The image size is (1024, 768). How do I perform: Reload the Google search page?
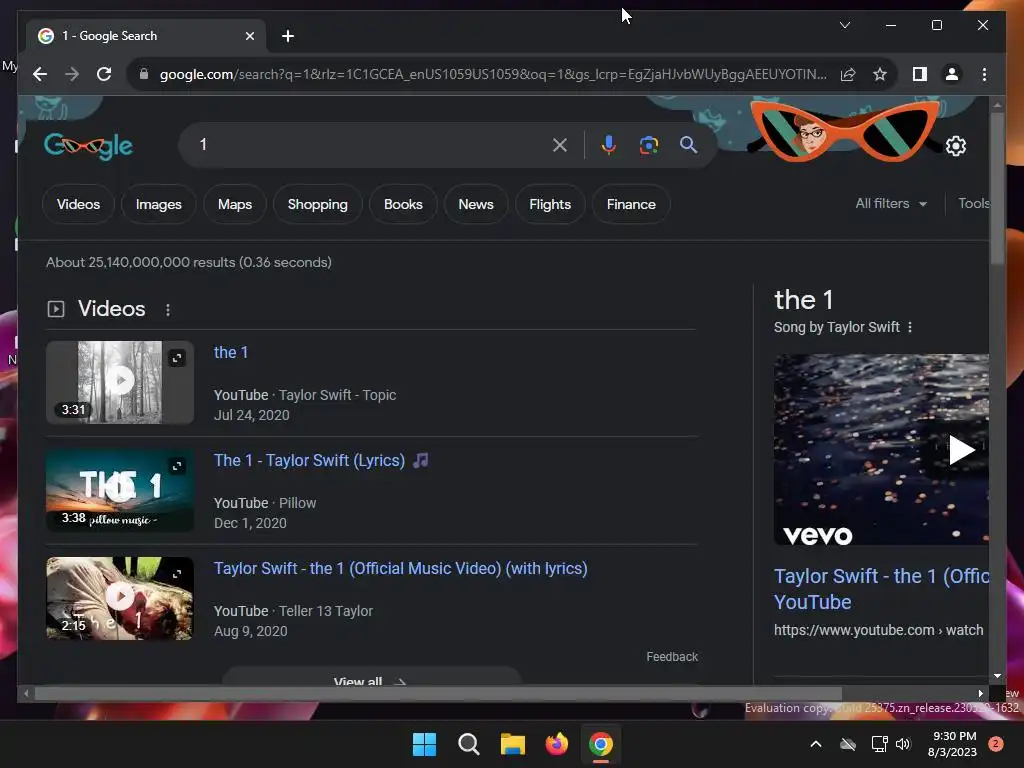coord(104,74)
